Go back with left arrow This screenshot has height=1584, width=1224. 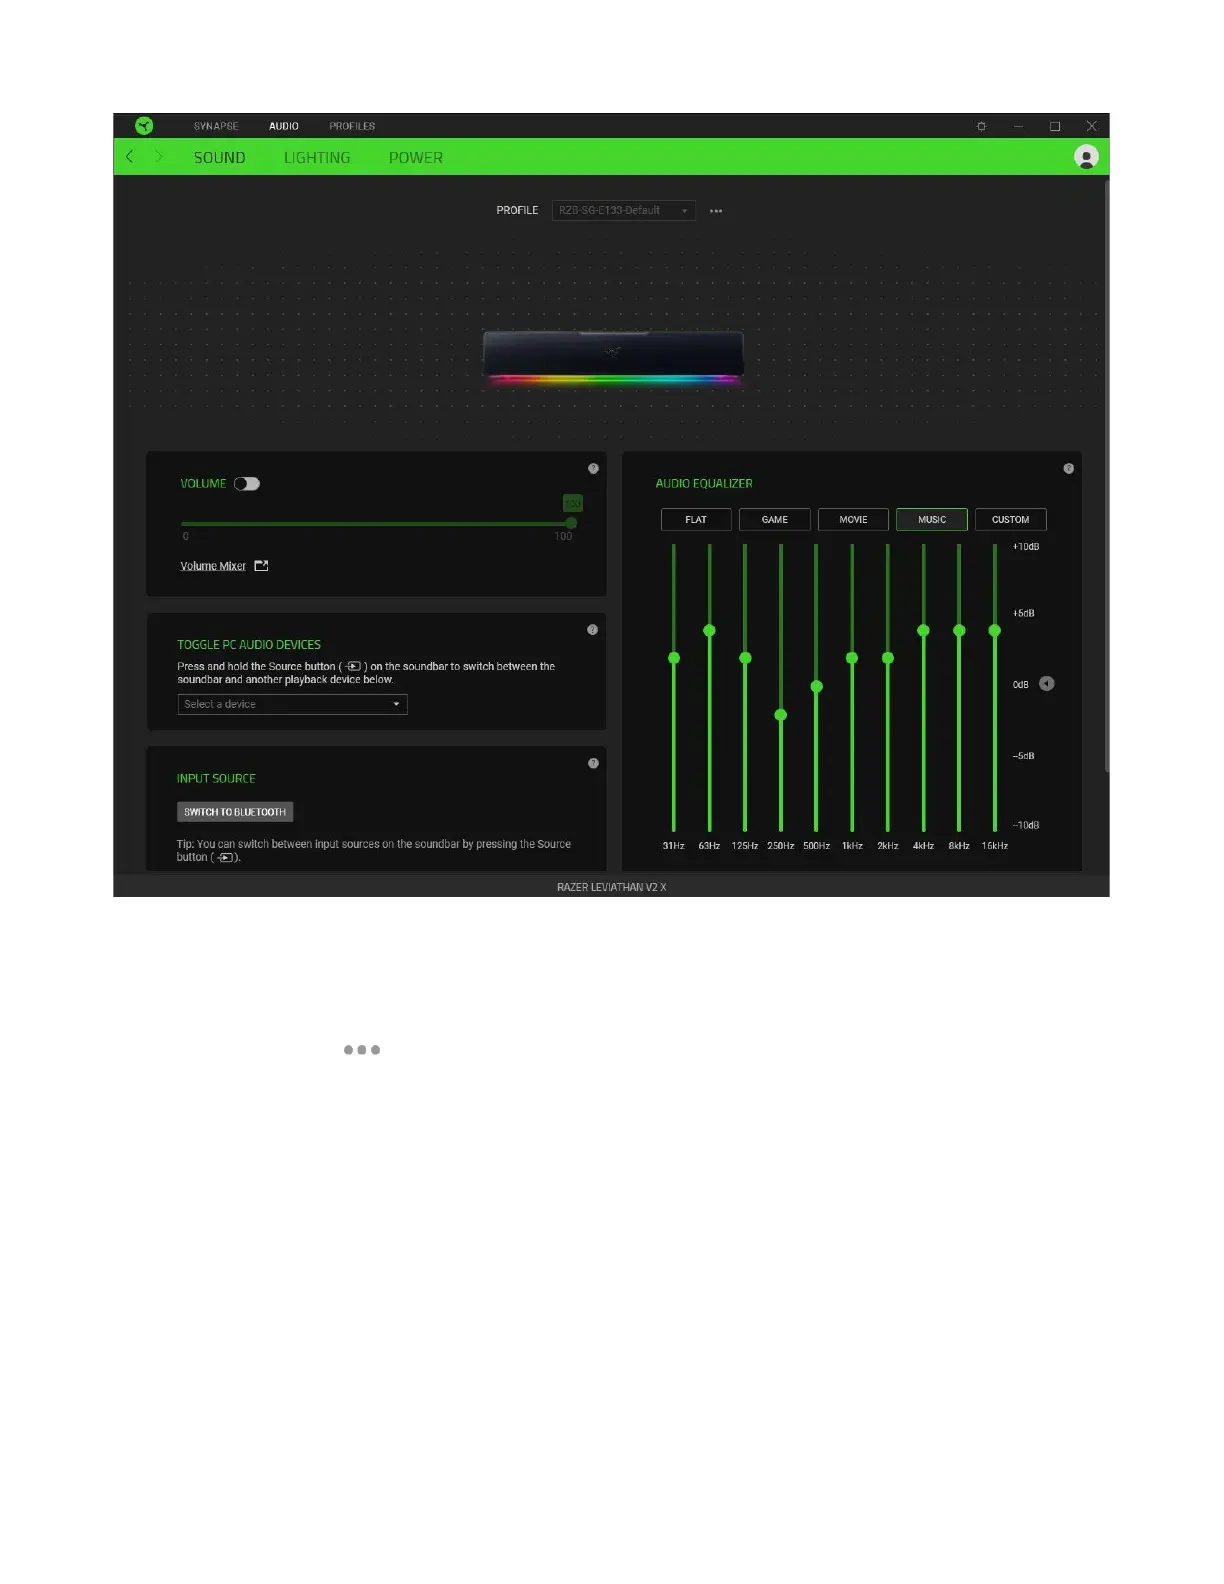130,157
